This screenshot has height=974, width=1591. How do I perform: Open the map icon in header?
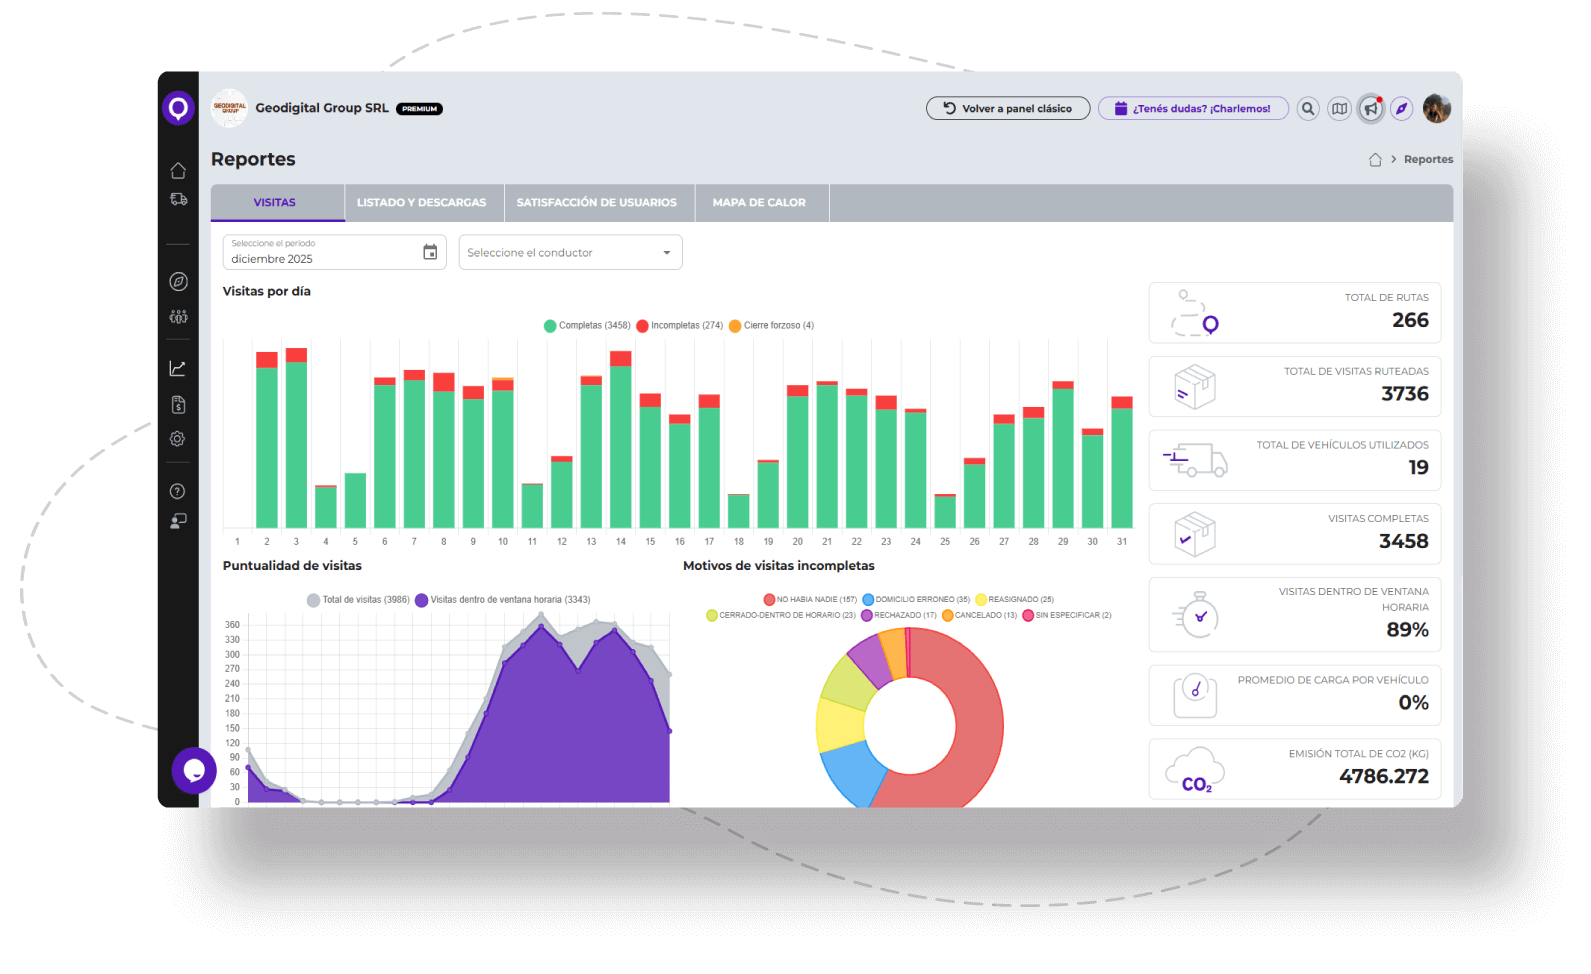click(x=1339, y=109)
